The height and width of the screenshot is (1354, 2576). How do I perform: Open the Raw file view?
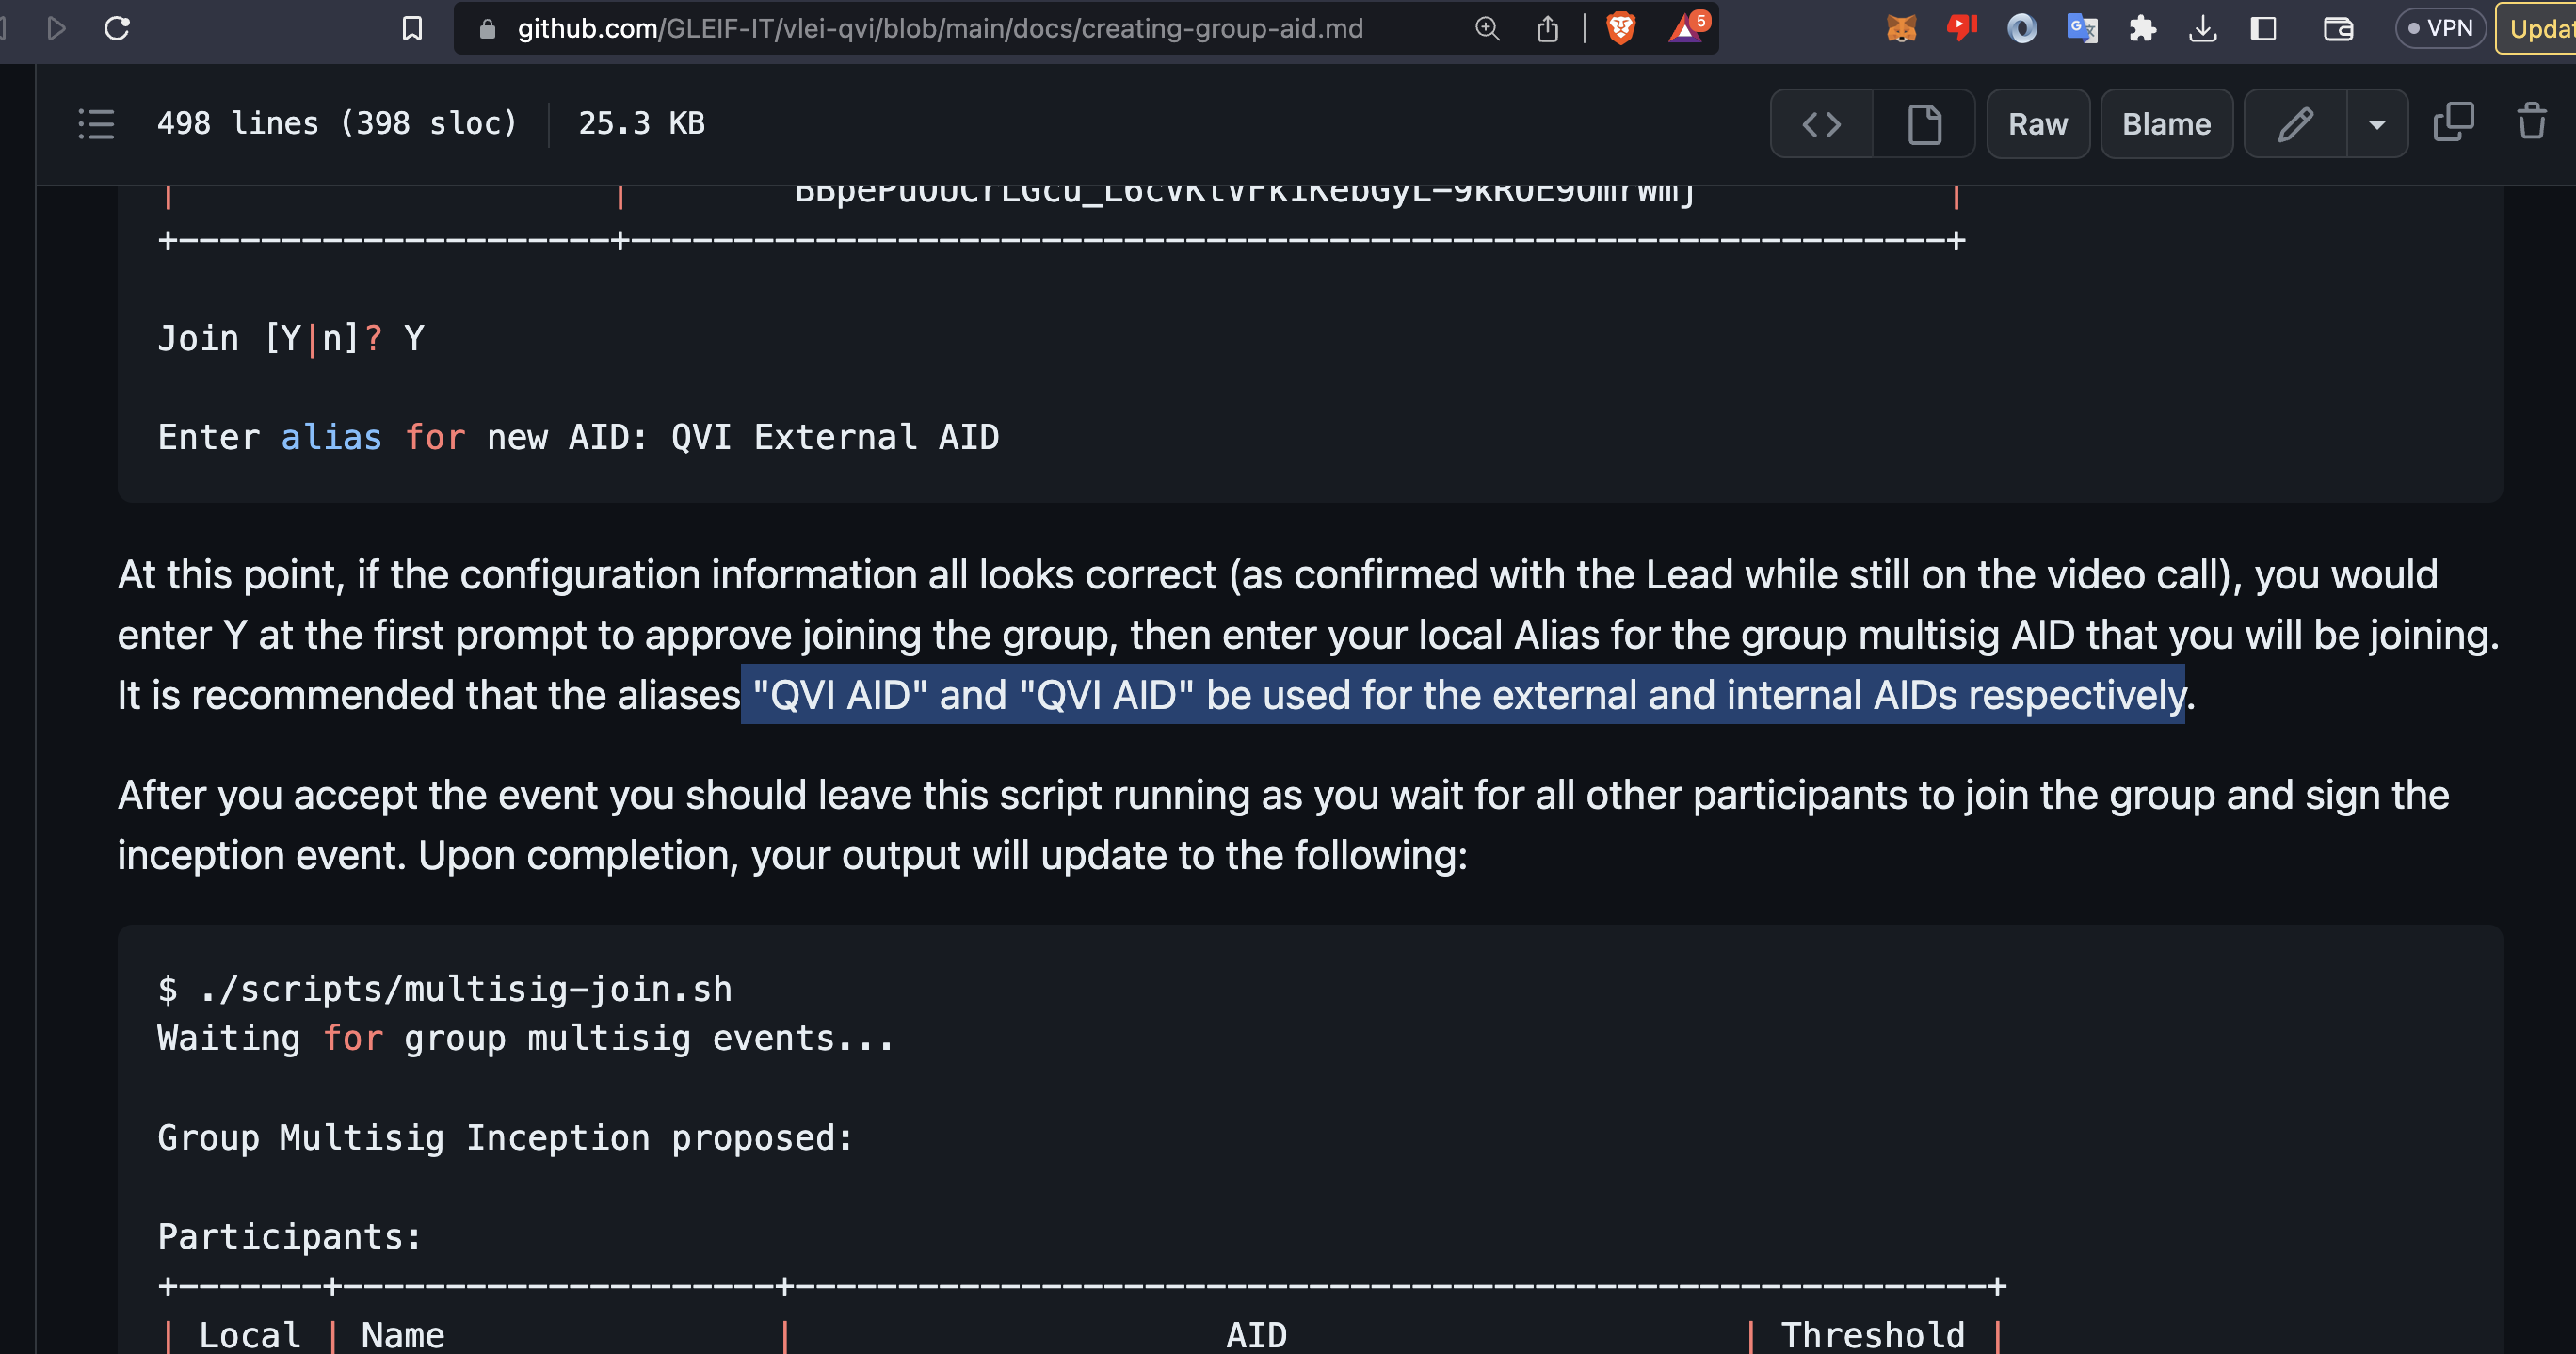point(2037,124)
